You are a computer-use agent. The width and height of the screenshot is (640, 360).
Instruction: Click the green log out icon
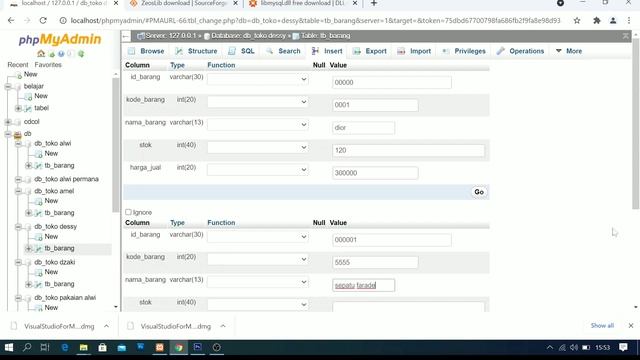(x=52, y=54)
